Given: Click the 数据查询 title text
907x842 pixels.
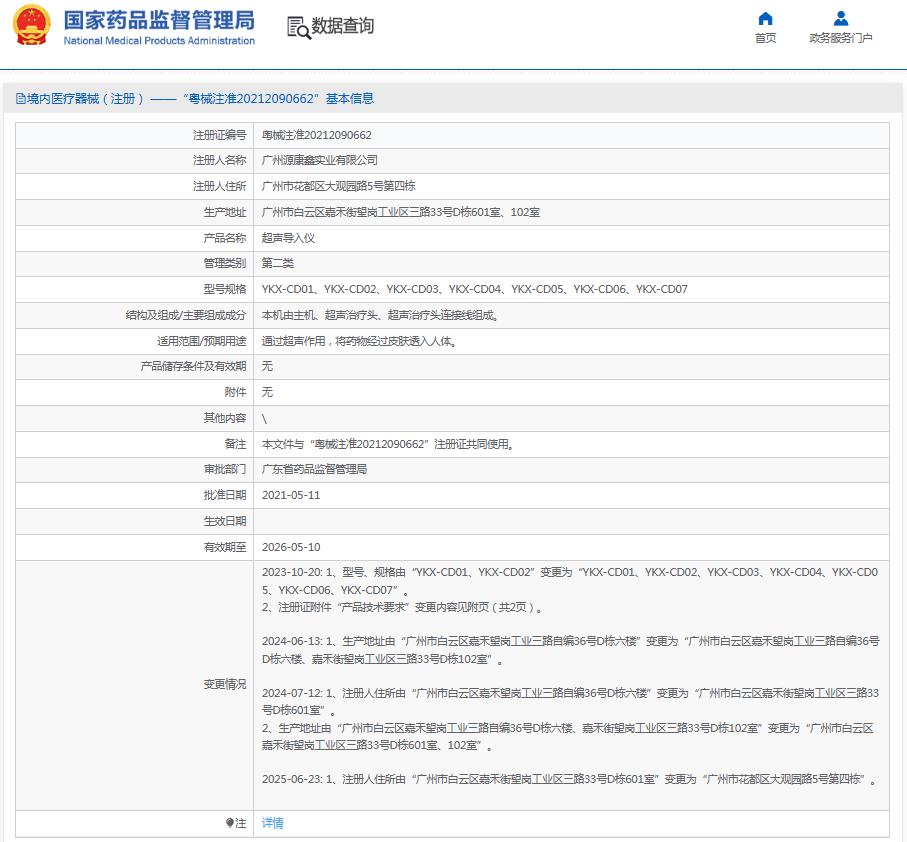Looking at the screenshot, I should [342, 26].
